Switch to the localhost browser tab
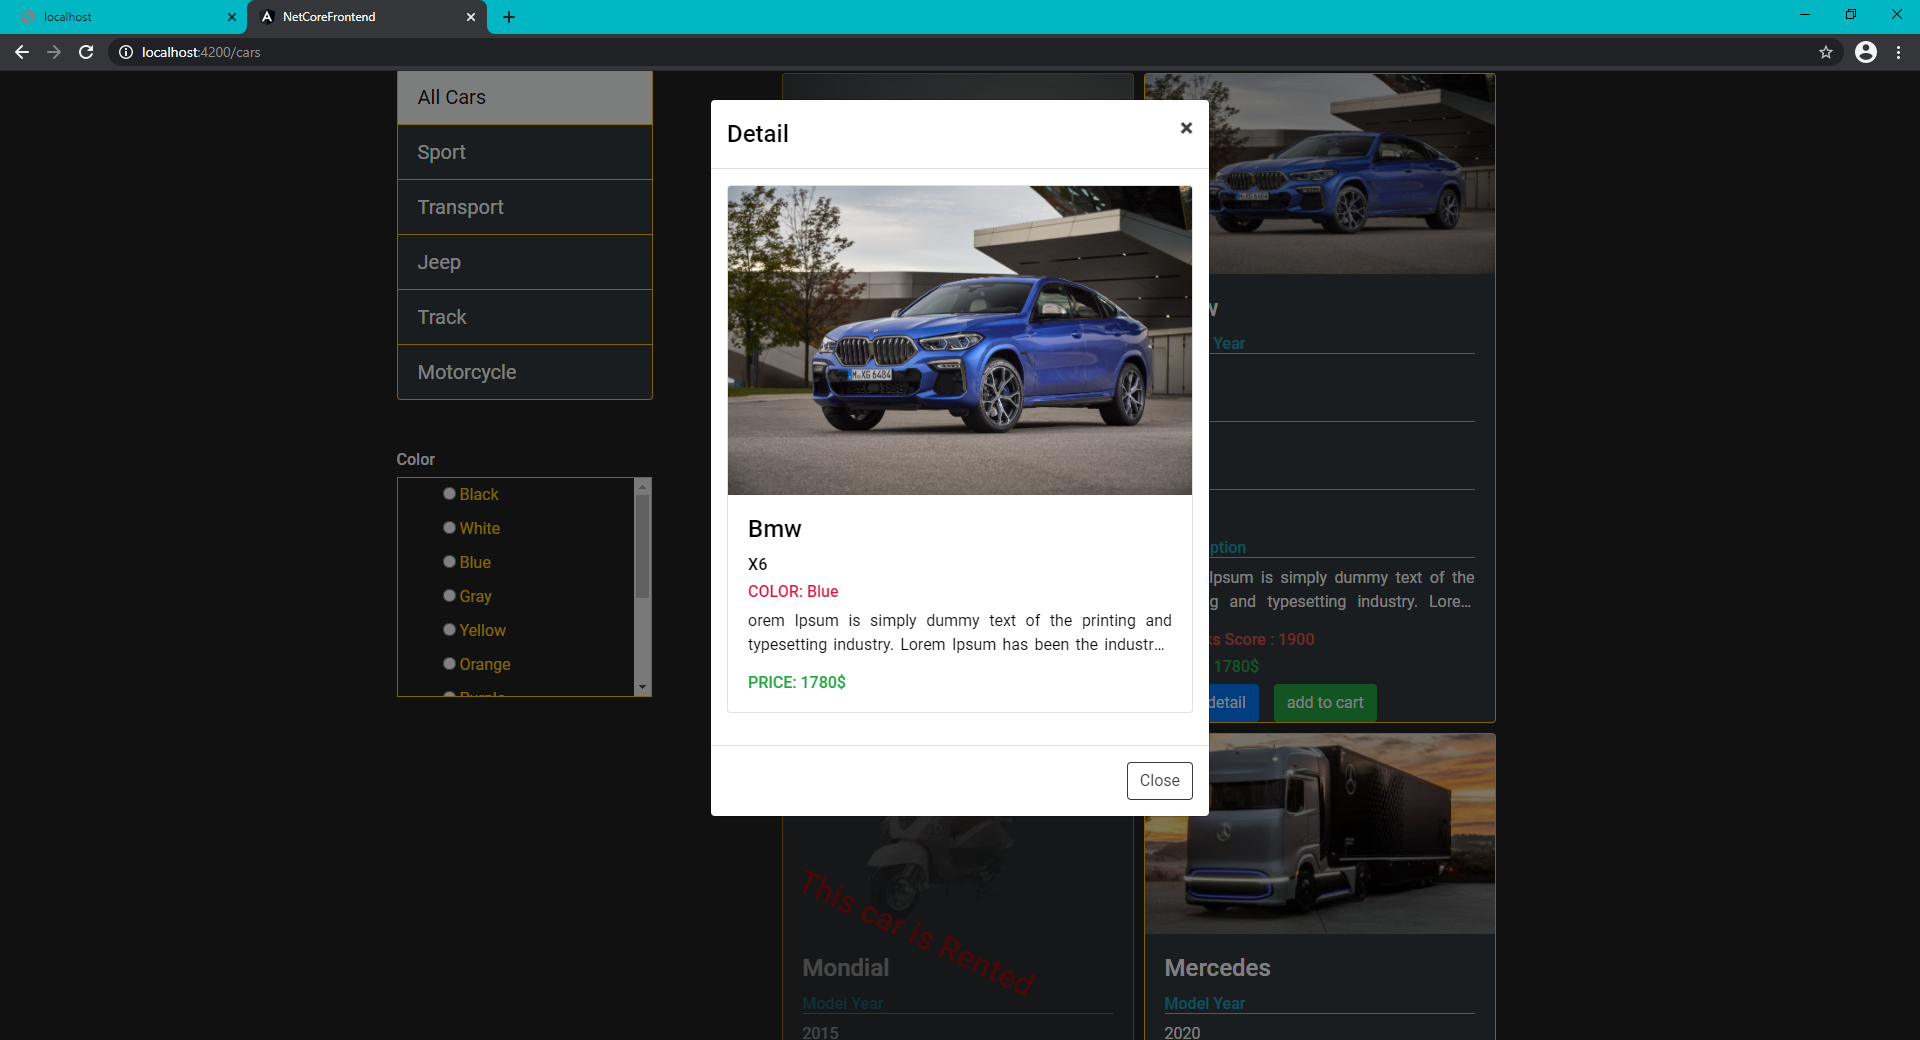Image resolution: width=1920 pixels, height=1040 pixels. coord(125,17)
